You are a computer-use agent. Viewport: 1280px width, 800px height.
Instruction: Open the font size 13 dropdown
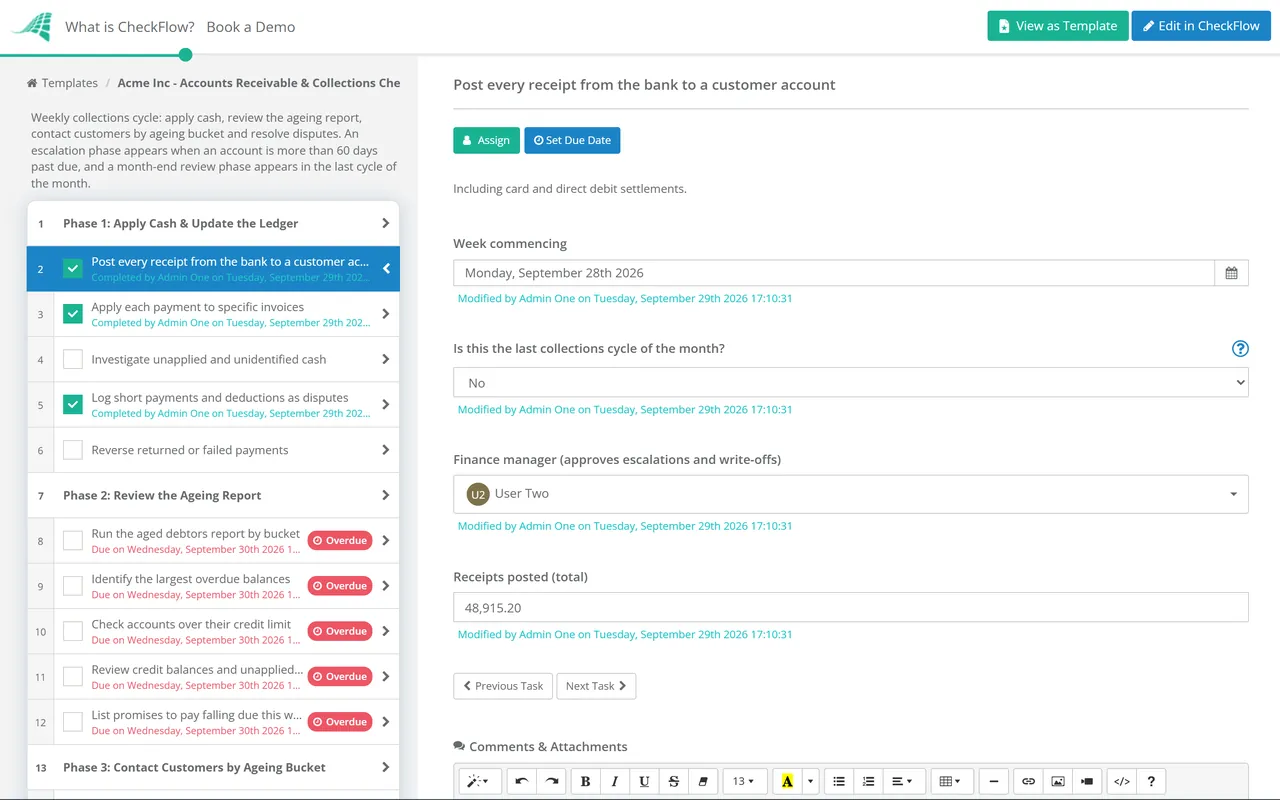pos(745,782)
